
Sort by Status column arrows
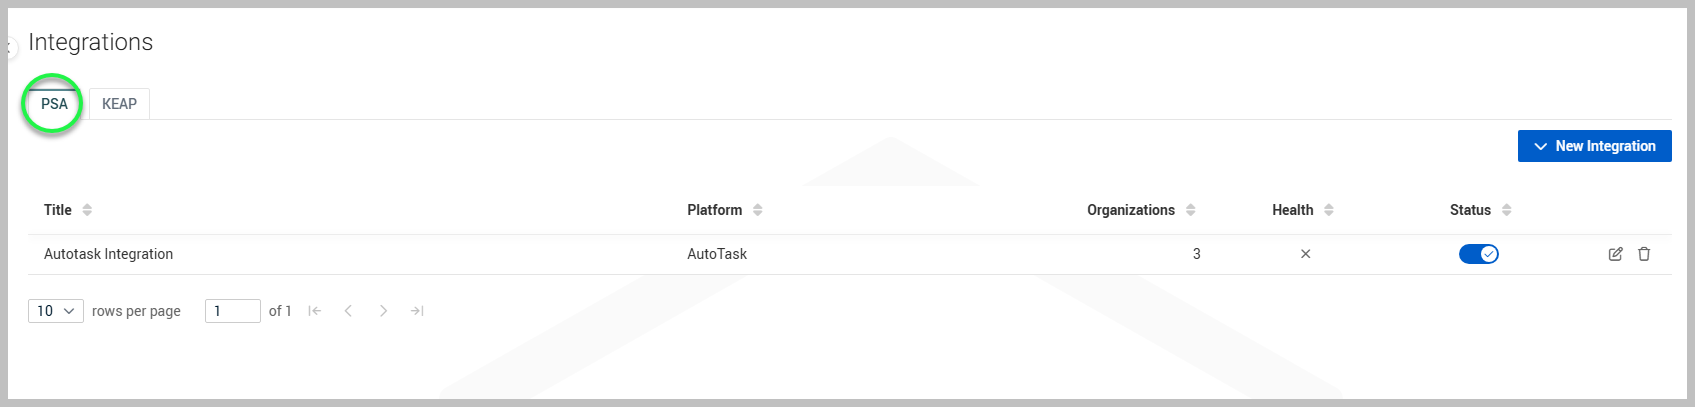(x=1507, y=210)
